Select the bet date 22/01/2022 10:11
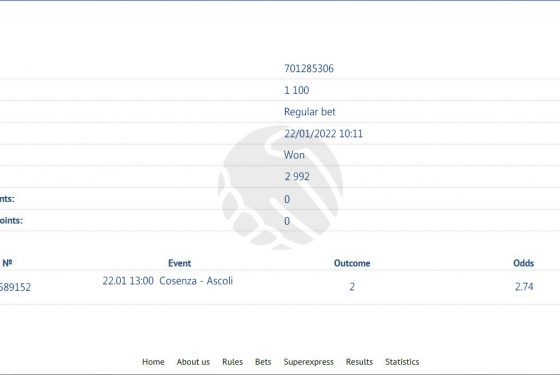The height and width of the screenshot is (375, 560). (x=323, y=134)
